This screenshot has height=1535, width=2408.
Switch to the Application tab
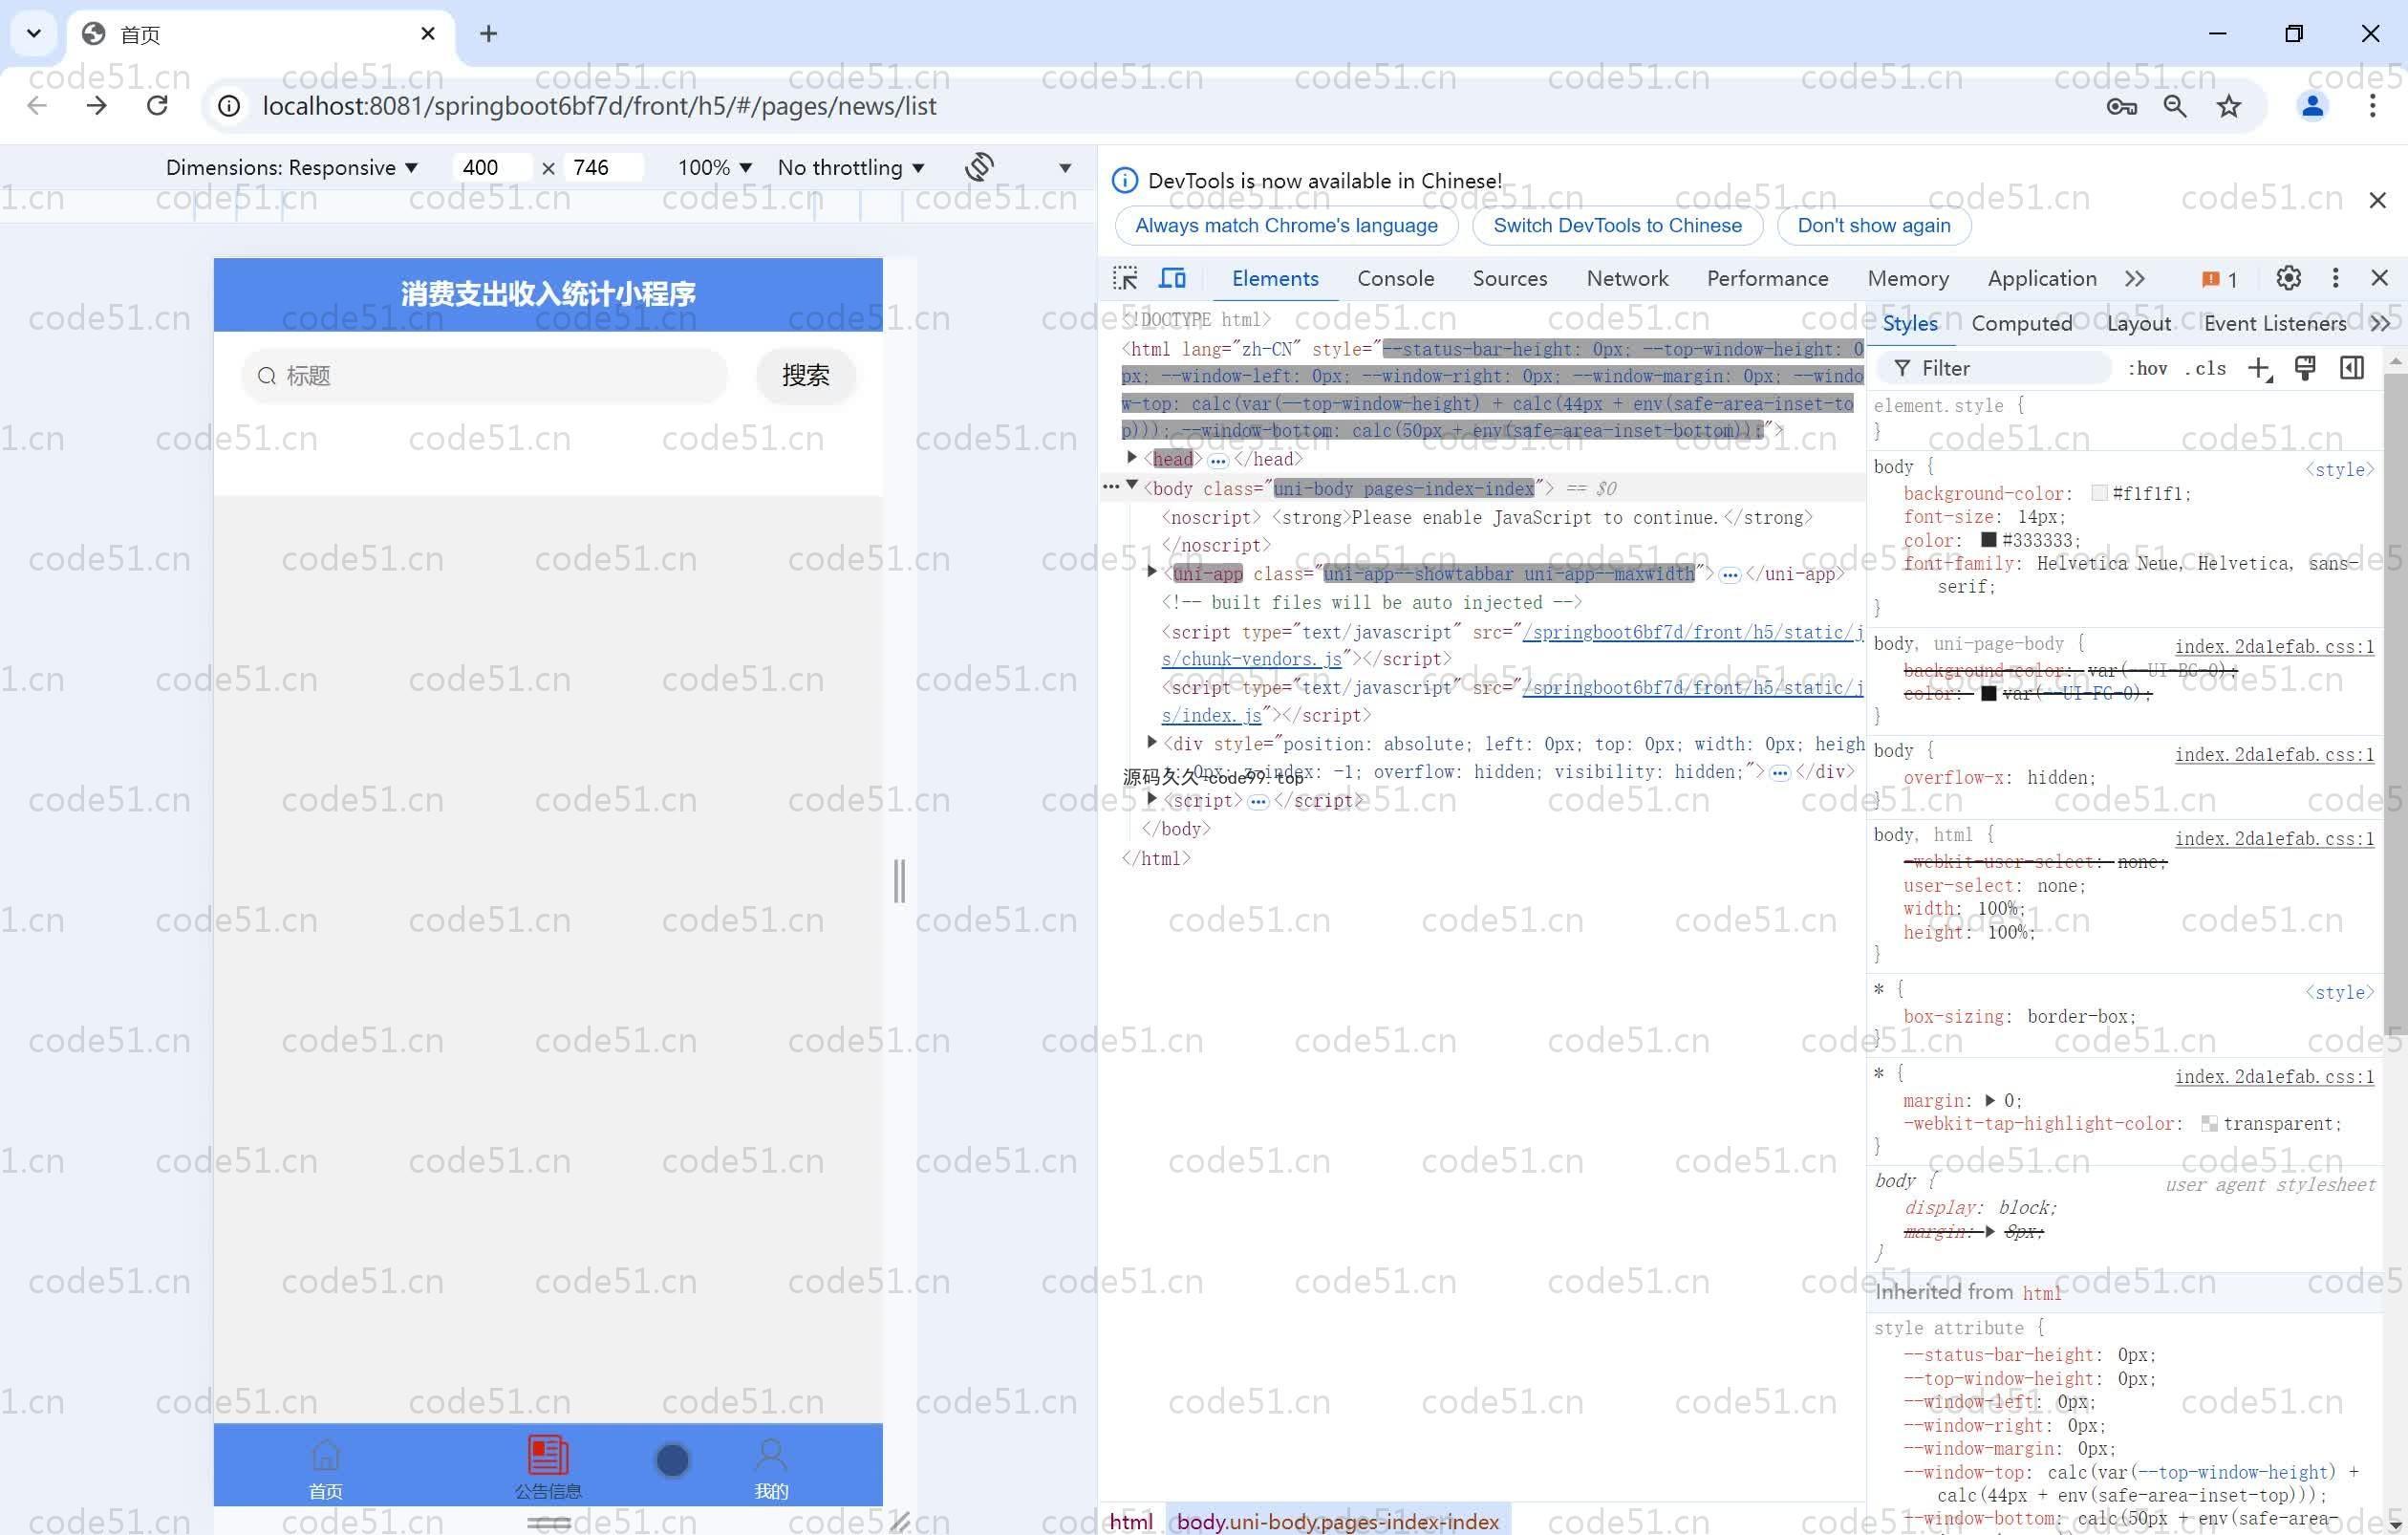click(x=2042, y=279)
